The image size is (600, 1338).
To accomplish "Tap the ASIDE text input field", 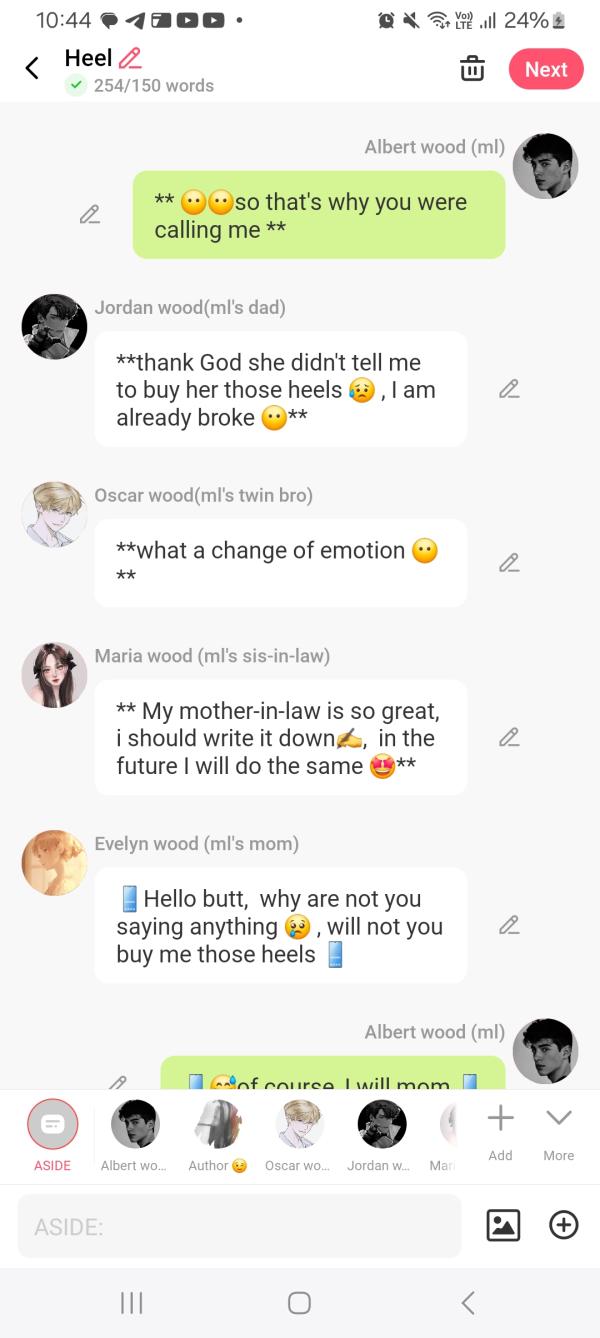I will 240,1224.
